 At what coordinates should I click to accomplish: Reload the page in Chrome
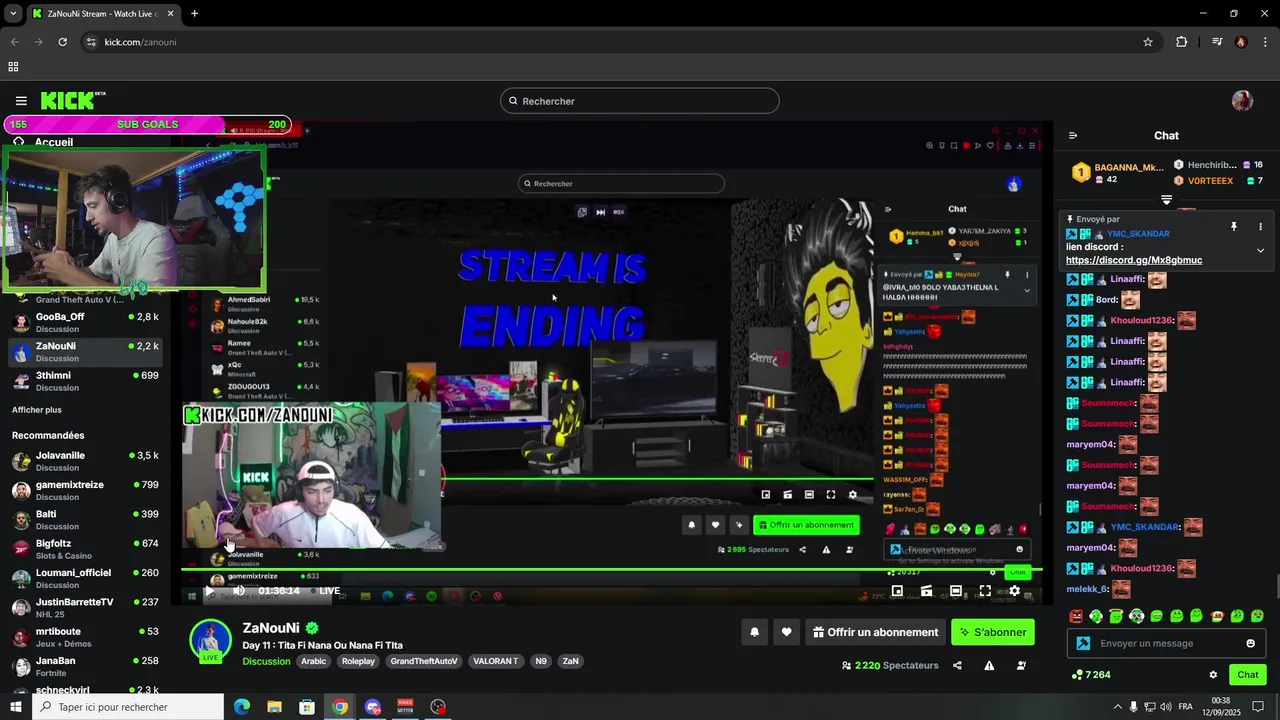[x=62, y=42]
